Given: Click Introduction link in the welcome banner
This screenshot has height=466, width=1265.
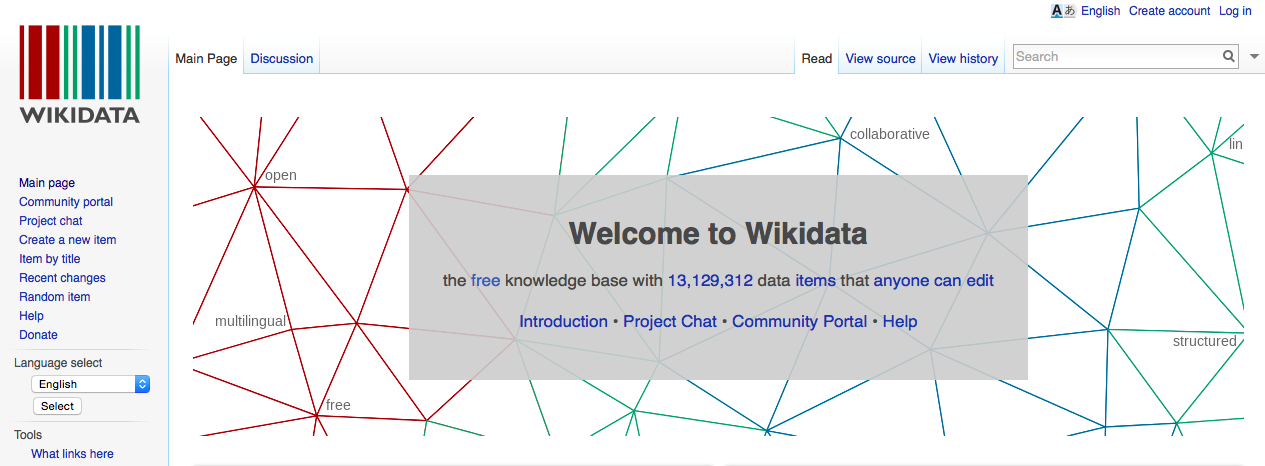Looking at the screenshot, I should (x=563, y=322).
